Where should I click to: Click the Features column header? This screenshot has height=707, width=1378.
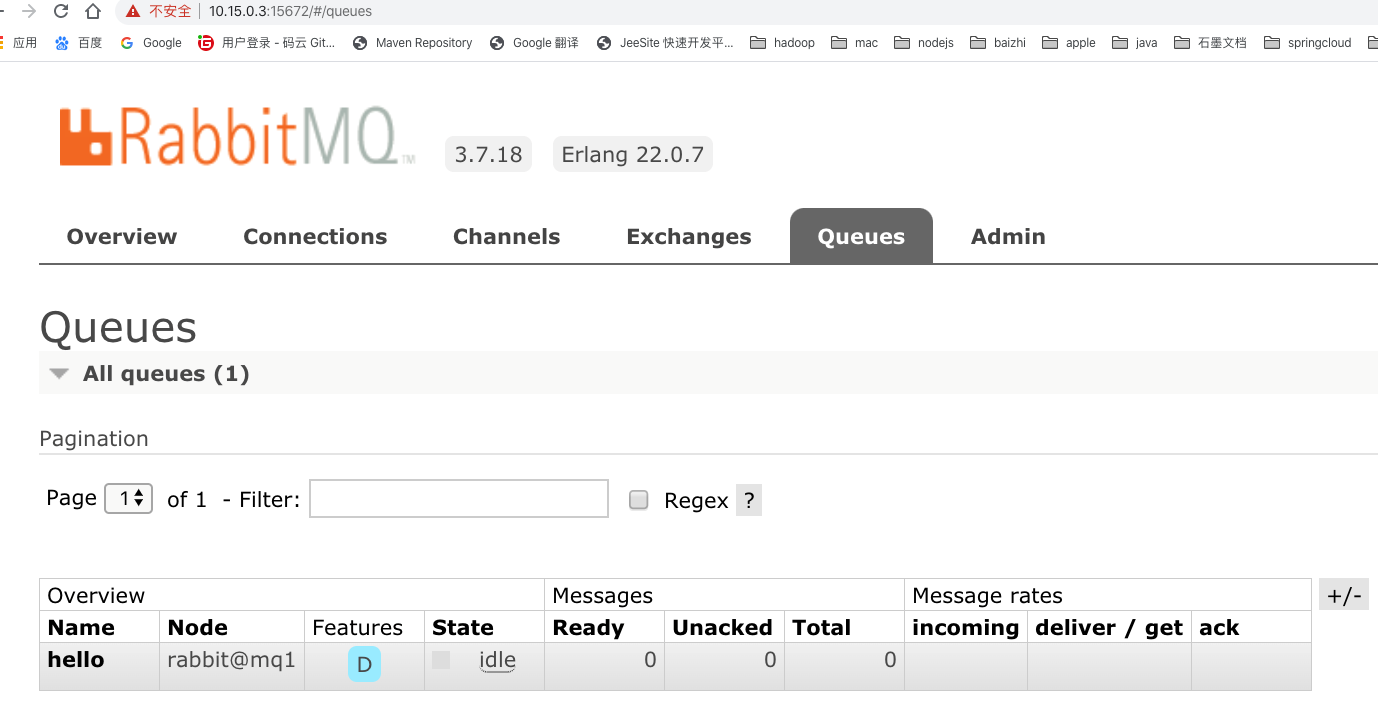(x=357, y=628)
